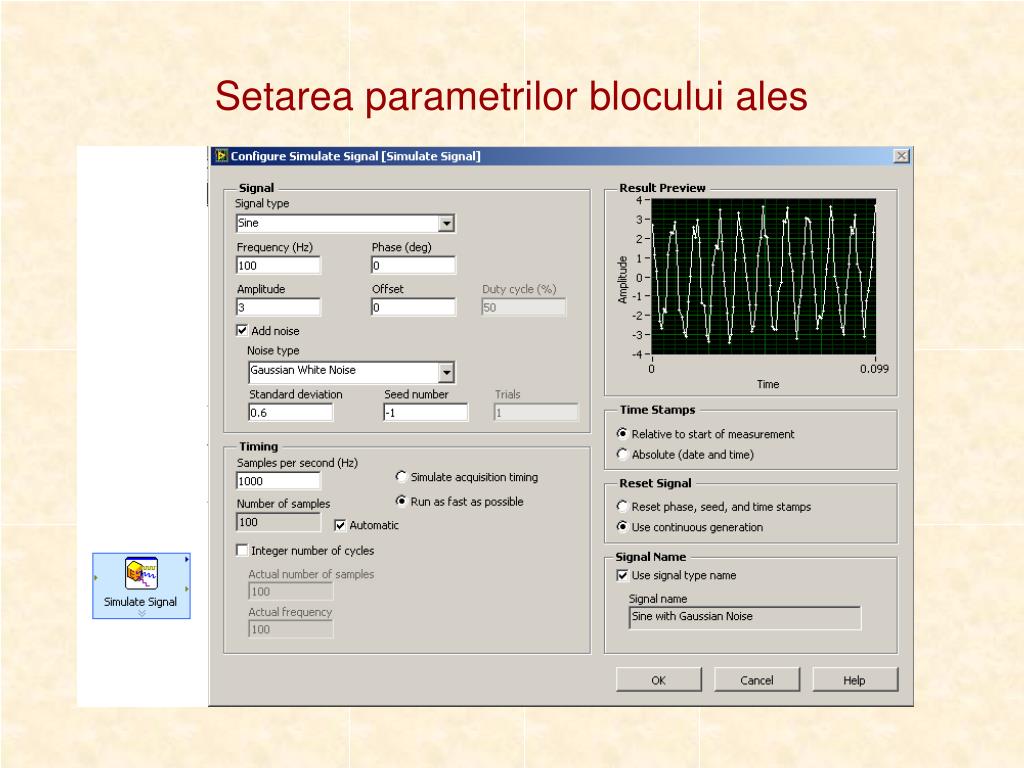Viewport: 1024px width, 768px height.
Task: Click the disabled Duty cycle (%) field
Action: tap(524, 307)
